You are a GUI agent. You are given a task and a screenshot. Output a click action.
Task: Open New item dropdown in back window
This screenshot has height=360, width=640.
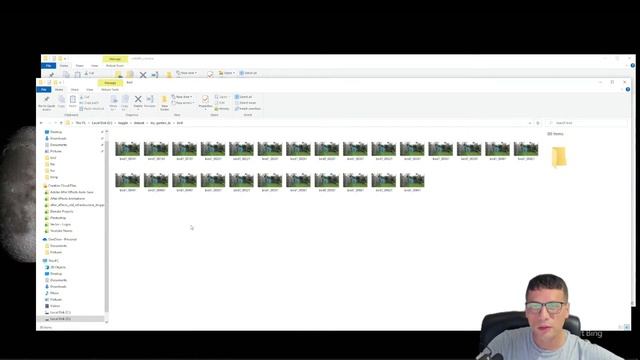point(187,73)
